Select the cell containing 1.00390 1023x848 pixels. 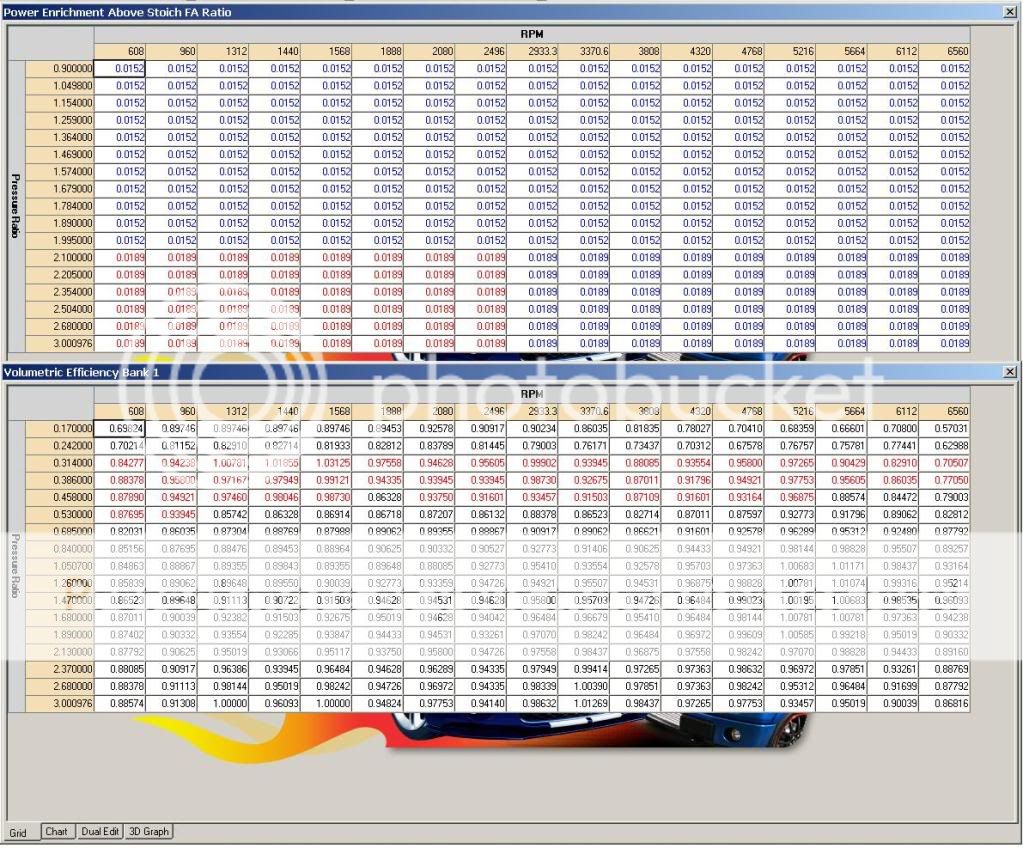584,686
